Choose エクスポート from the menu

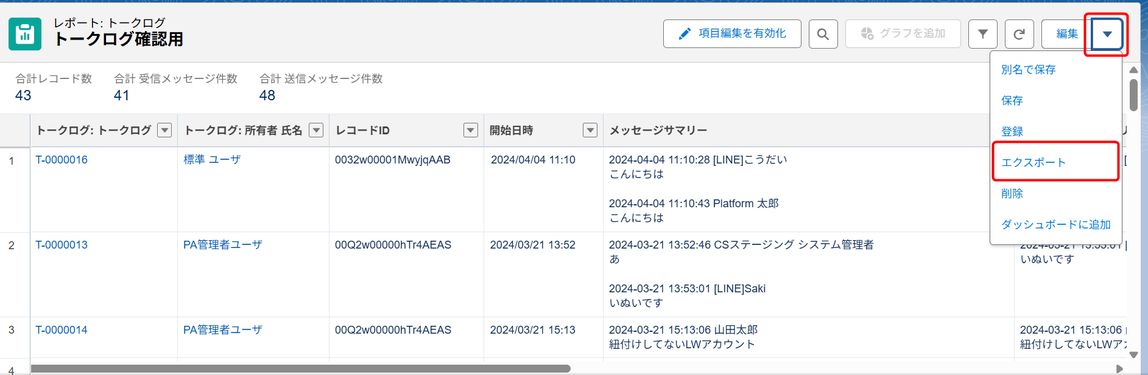click(x=1034, y=163)
